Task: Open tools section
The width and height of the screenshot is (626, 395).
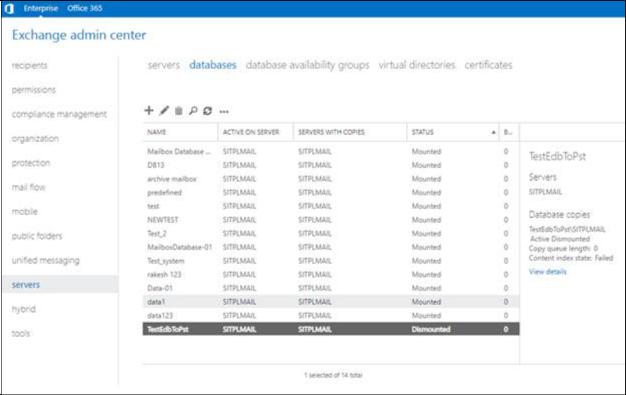Action: click(x=21, y=333)
